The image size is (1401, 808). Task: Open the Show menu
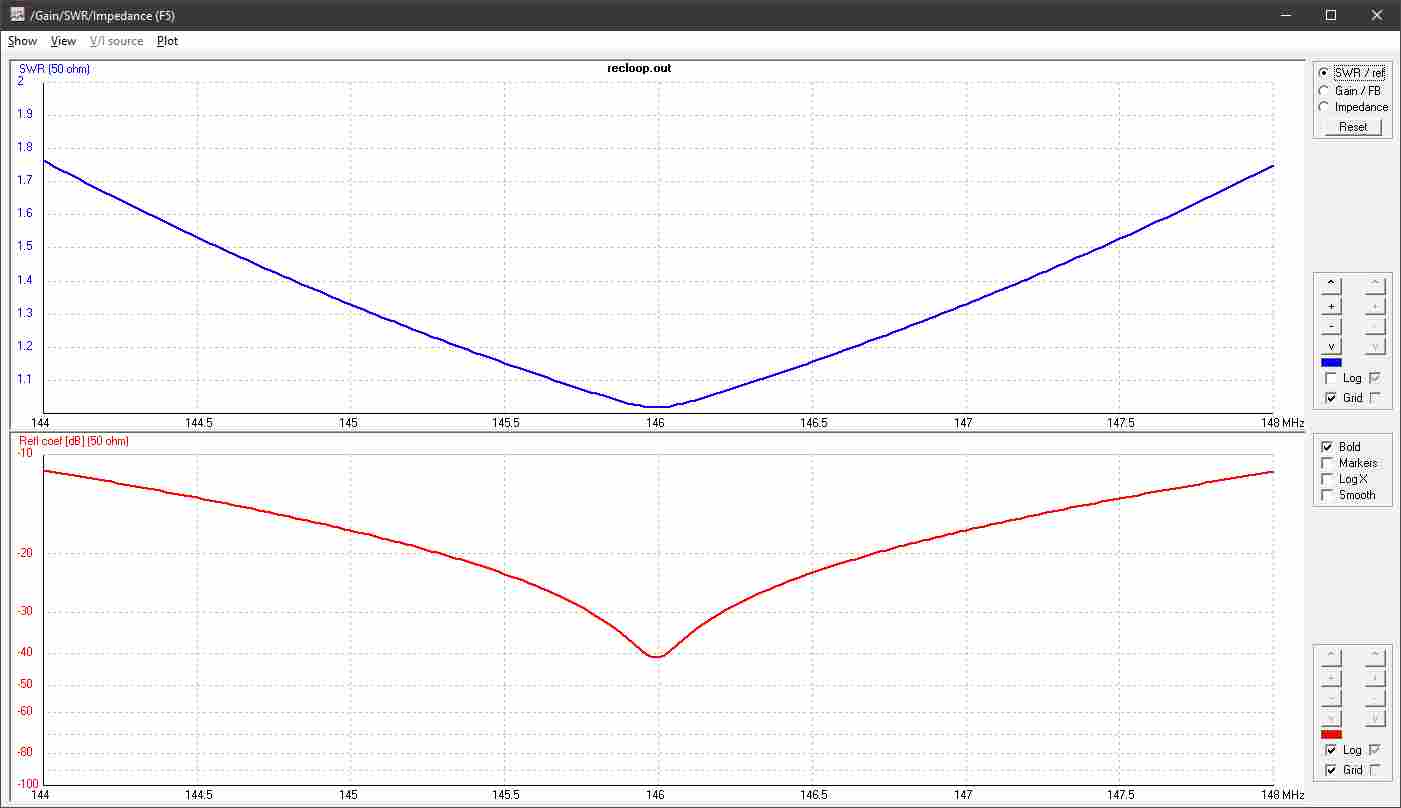pos(22,41)
